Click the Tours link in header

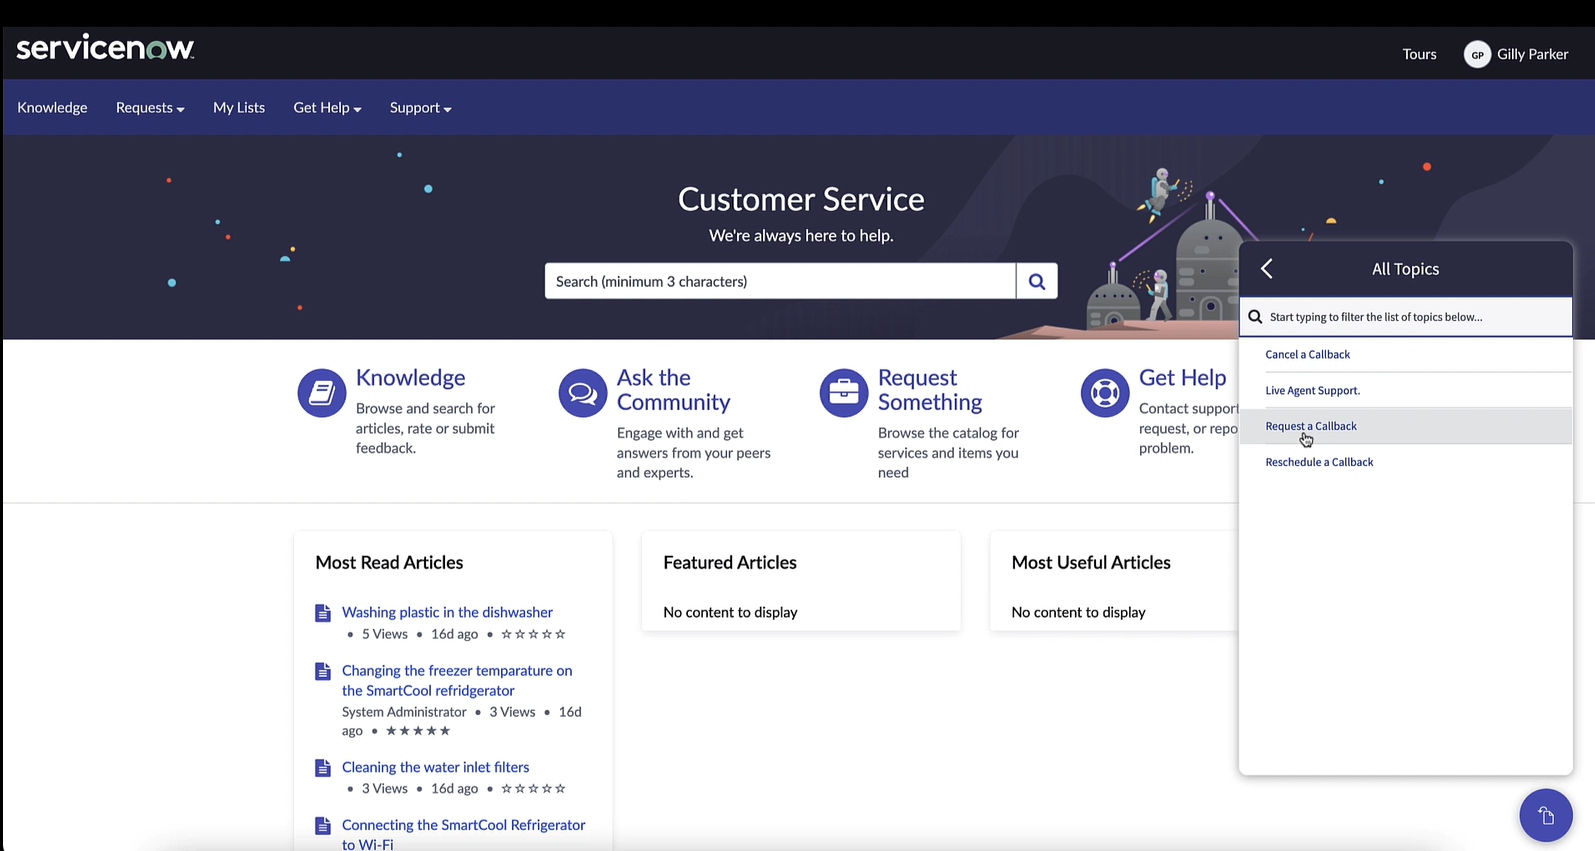pyautogui.click(x=1419, y=54)
